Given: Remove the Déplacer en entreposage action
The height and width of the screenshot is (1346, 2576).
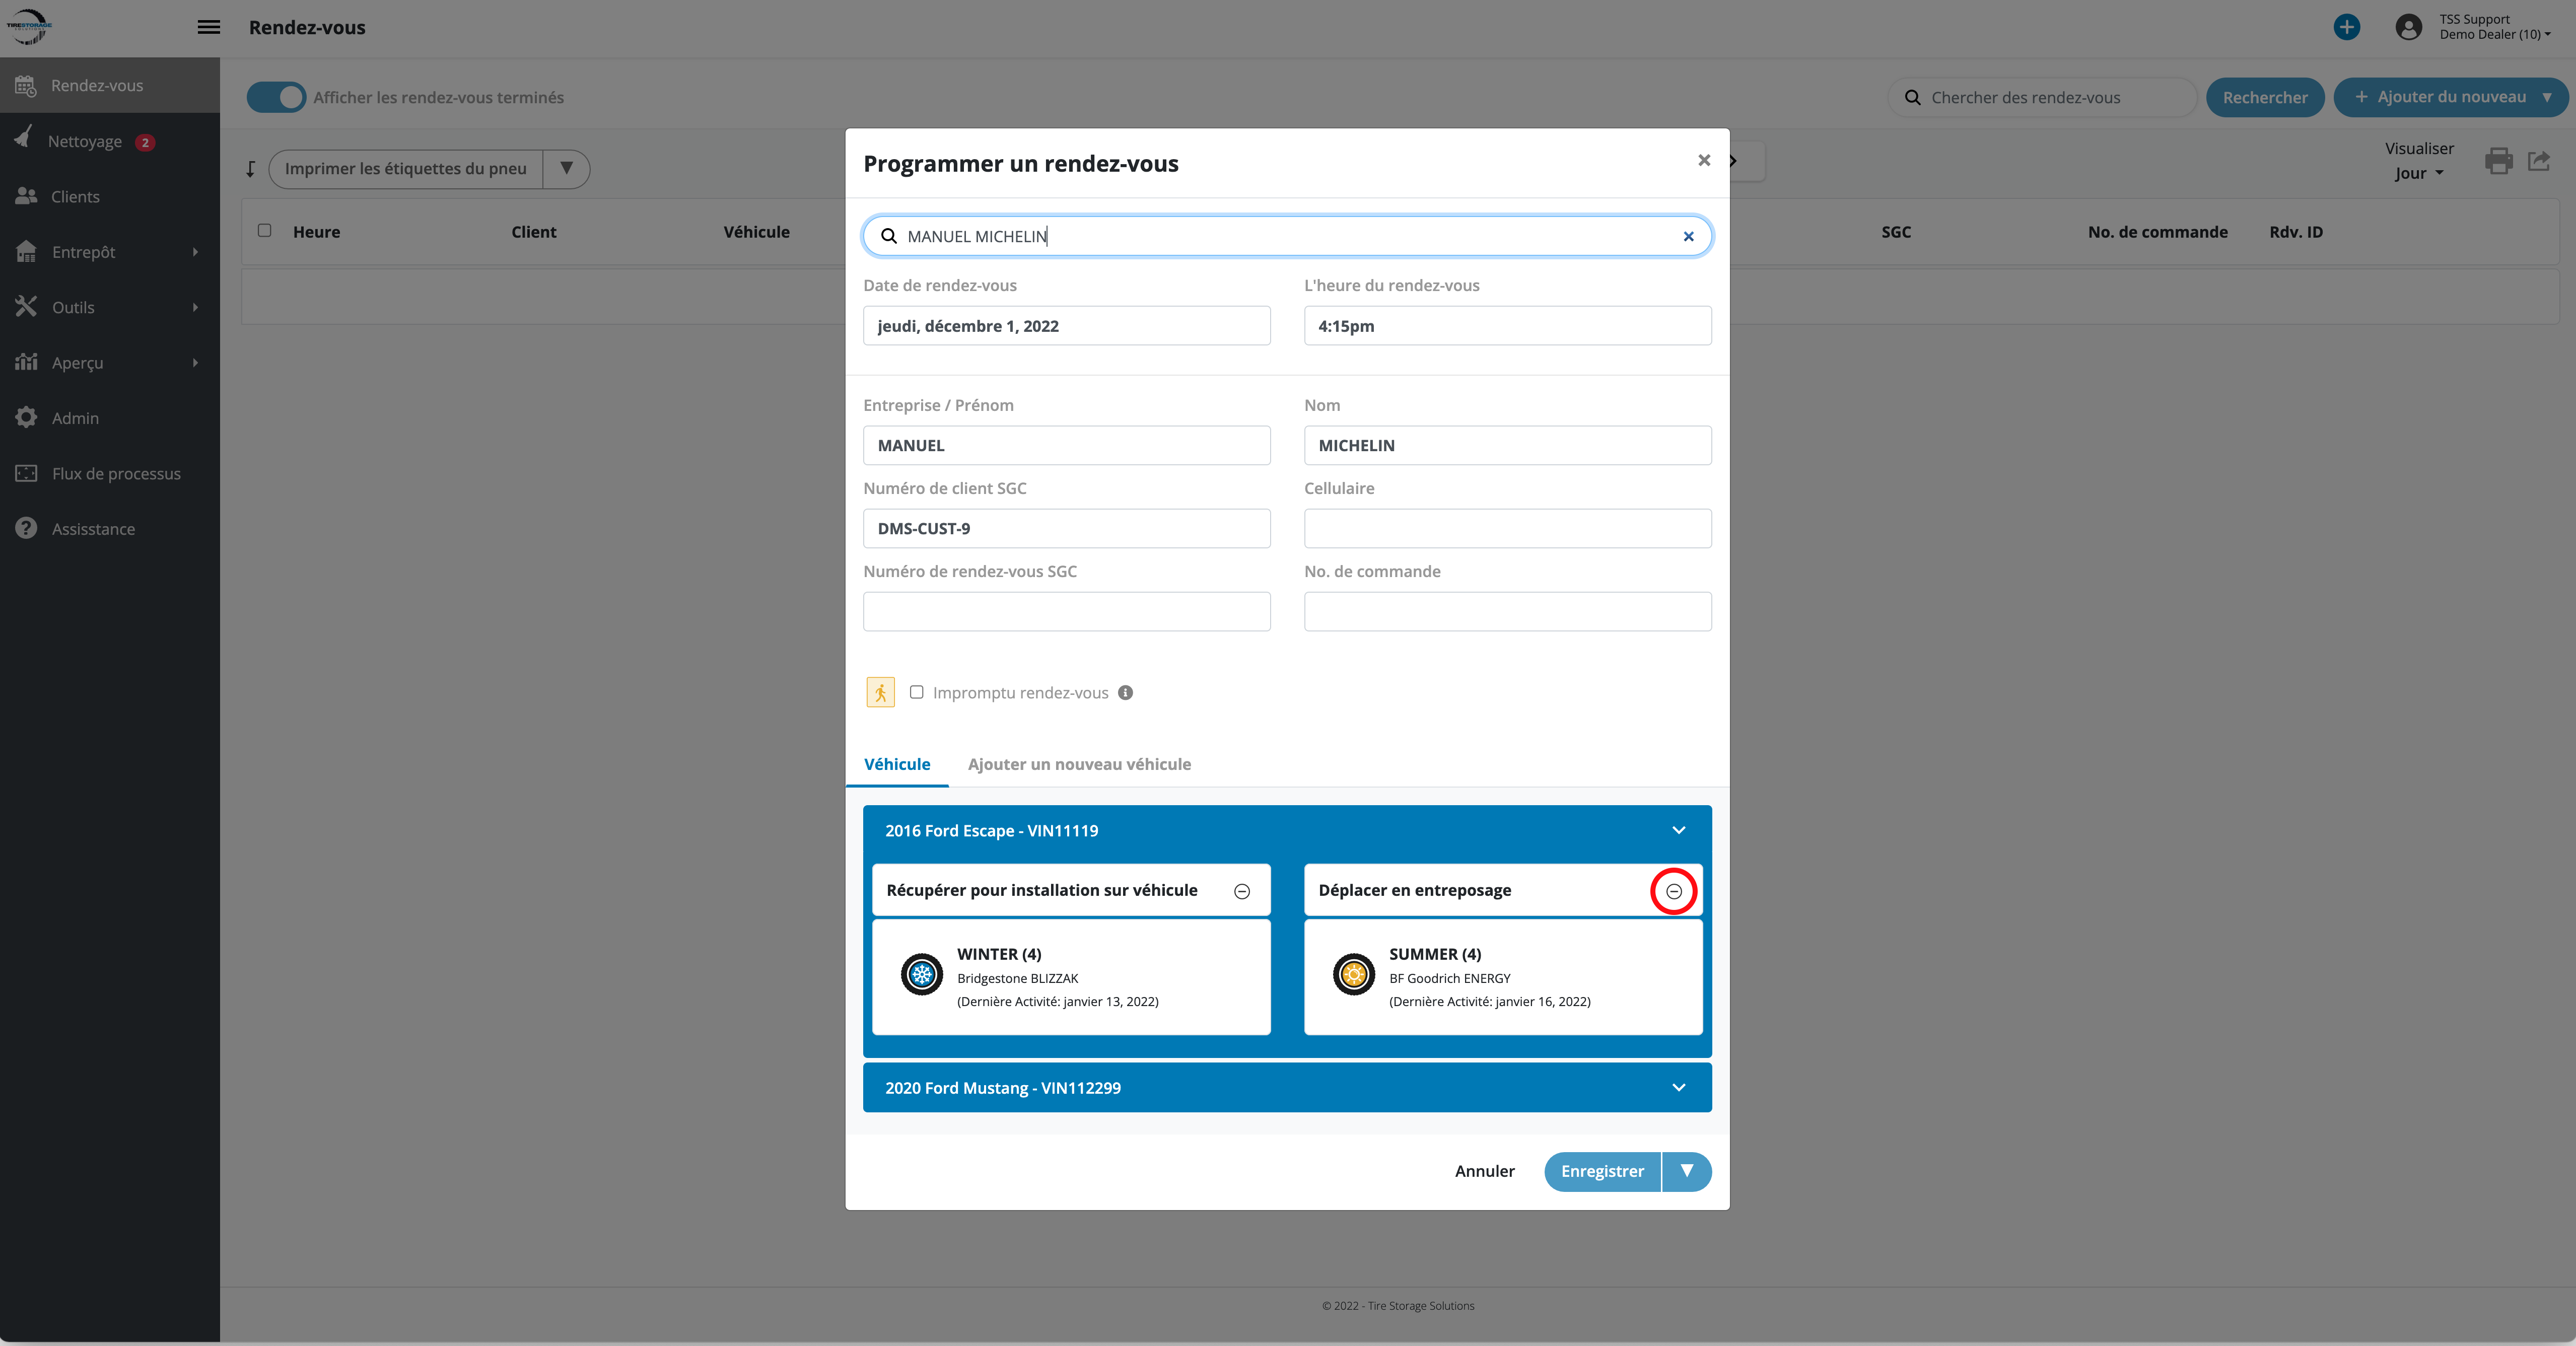Looking at the screenshot, I should tap(1673, 891).
